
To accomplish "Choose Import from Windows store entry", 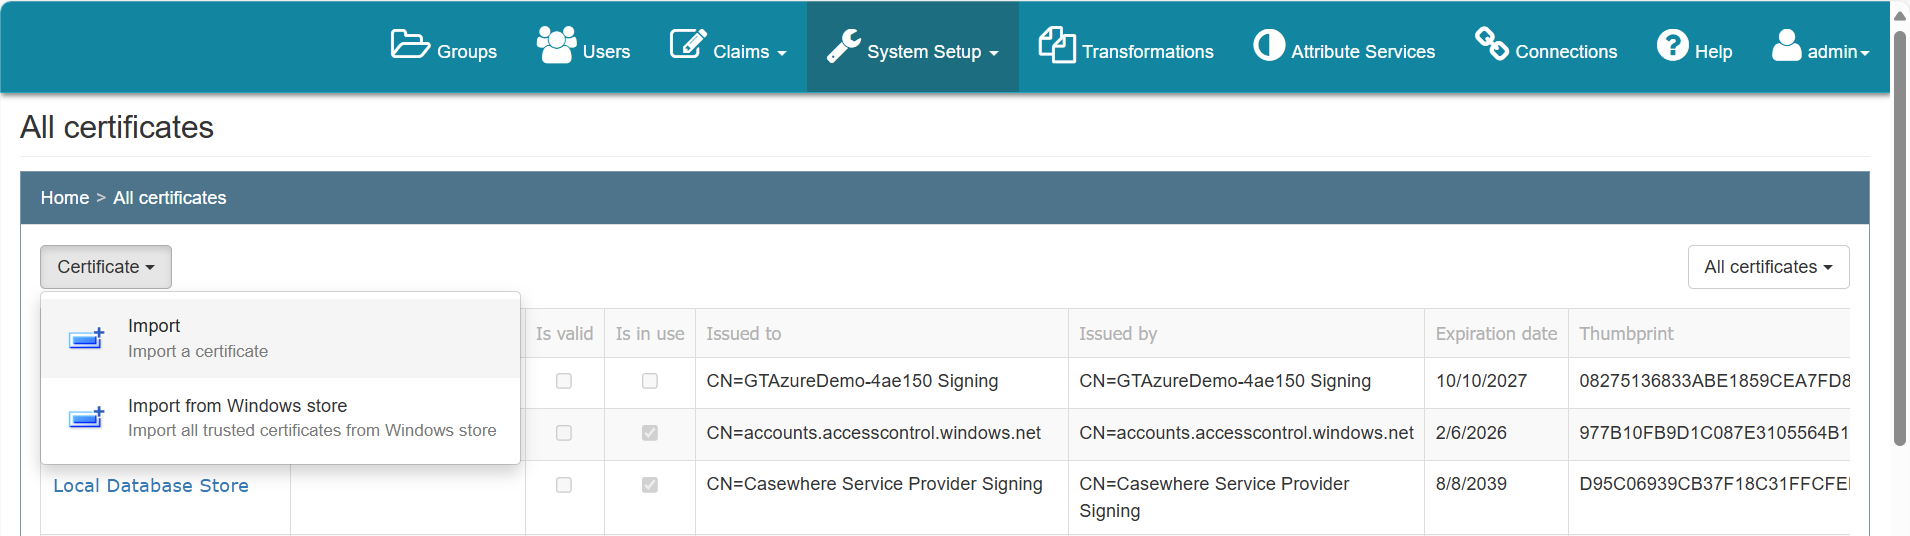I will [x=280, y=418].
